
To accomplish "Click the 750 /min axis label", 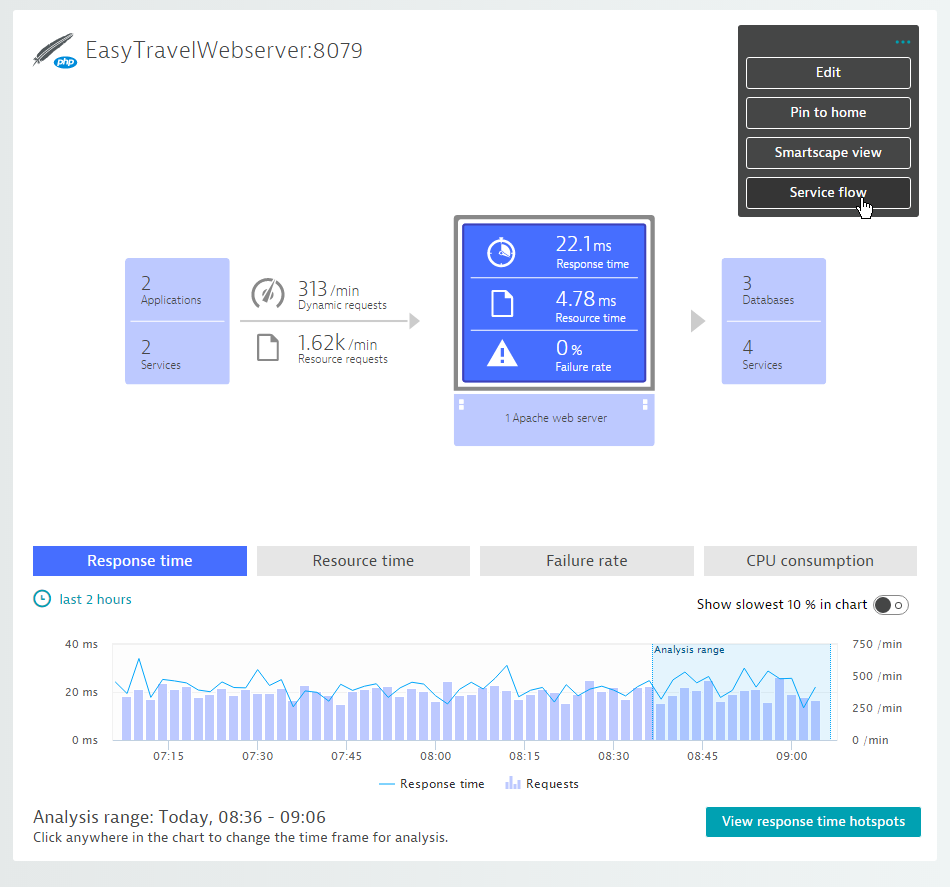I will [x=877, y=644].
